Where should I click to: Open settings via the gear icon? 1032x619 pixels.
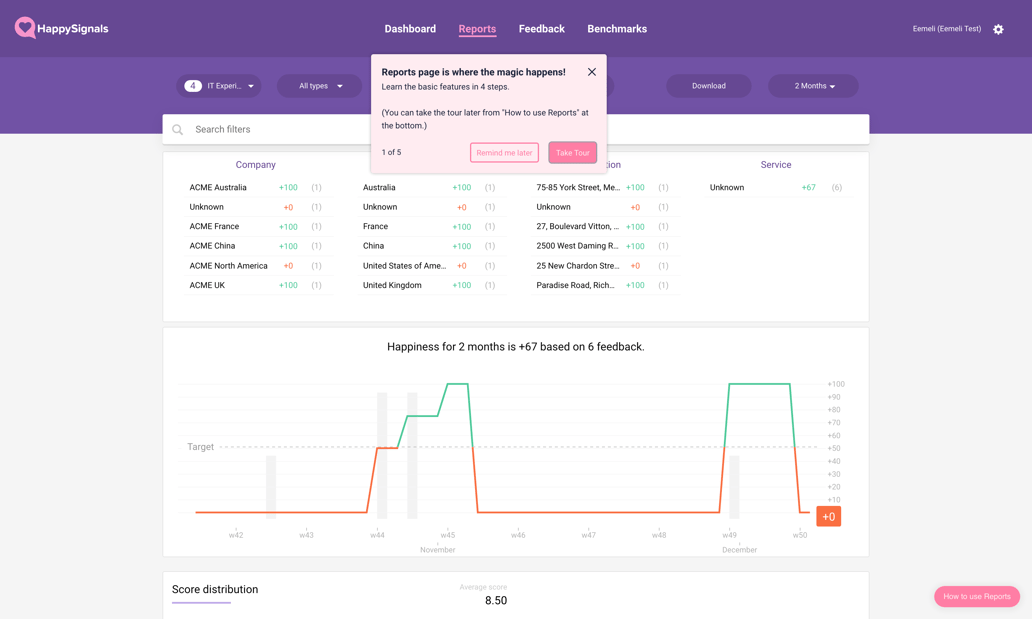[998, 29]
